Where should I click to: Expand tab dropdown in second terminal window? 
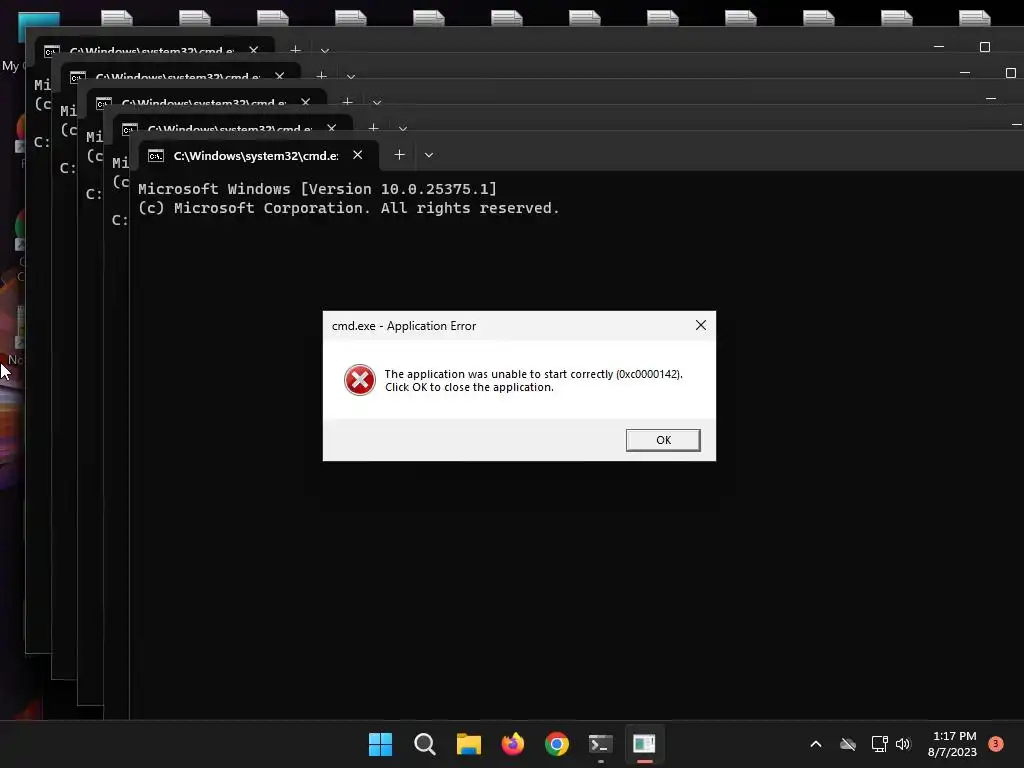coord(402,128)
